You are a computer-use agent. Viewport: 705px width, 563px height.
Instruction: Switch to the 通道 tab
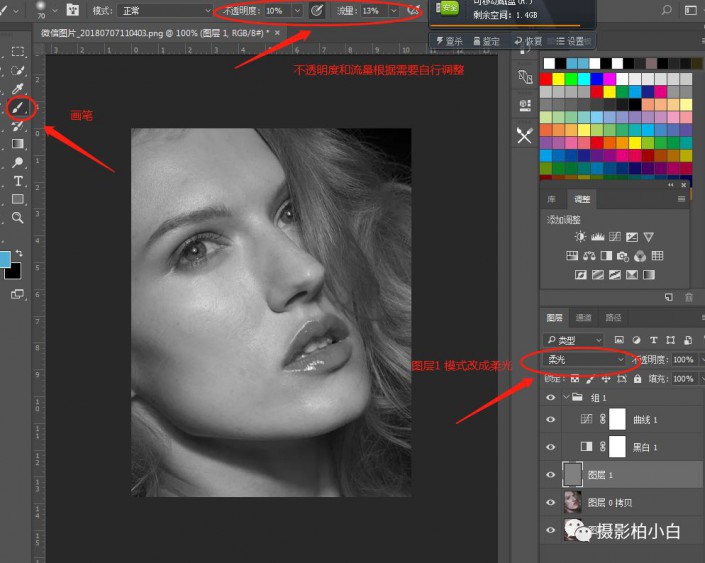click(584, 318)
